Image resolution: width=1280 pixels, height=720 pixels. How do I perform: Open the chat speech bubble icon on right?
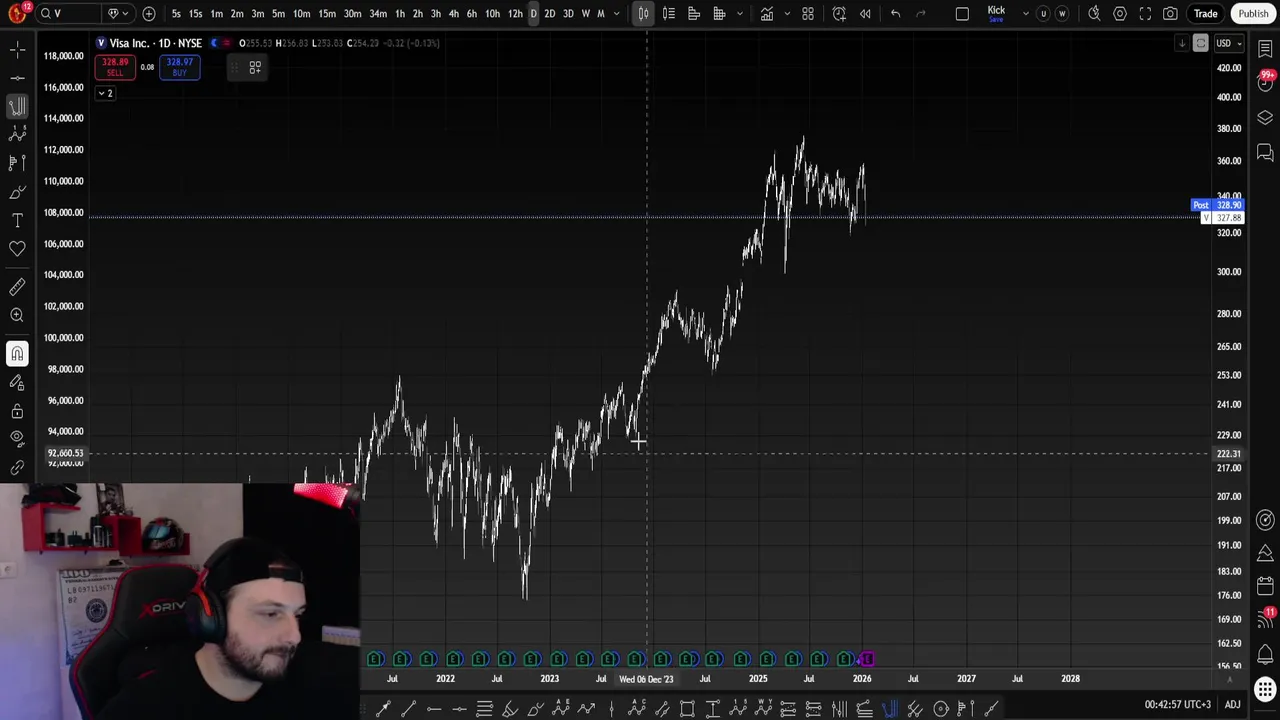[x=1265, y=152]
